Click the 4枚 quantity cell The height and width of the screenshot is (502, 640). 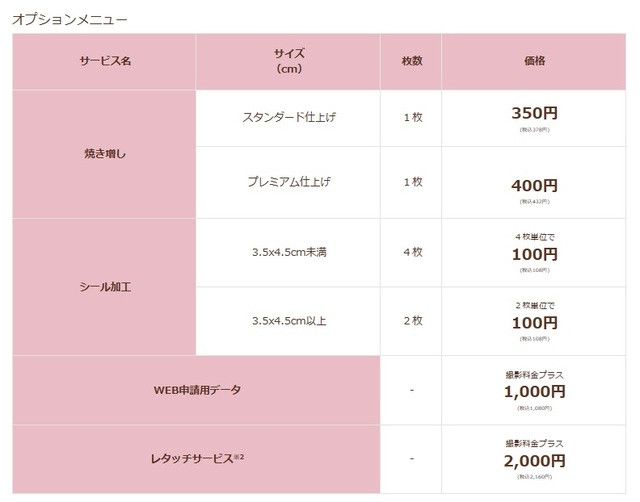[412, 252]
